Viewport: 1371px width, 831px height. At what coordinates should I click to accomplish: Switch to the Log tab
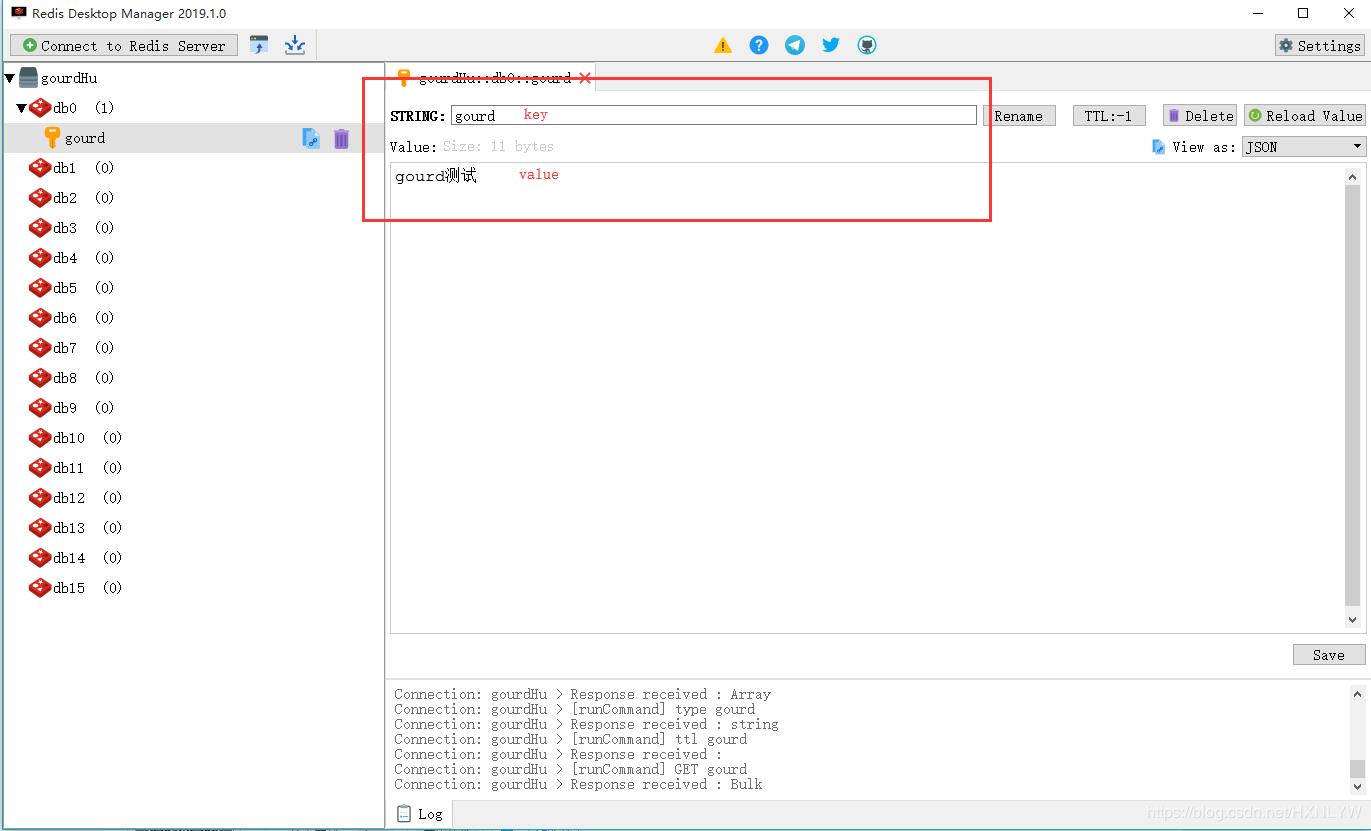[420, 814]
